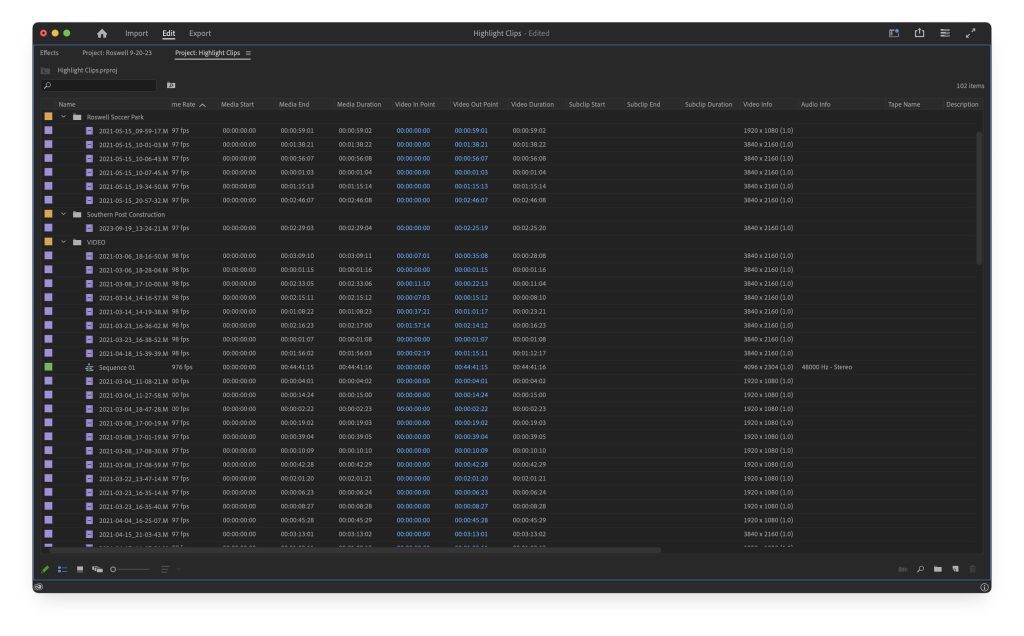Open the progress dashboard icon beside Quick Export

tap(945, 33)
